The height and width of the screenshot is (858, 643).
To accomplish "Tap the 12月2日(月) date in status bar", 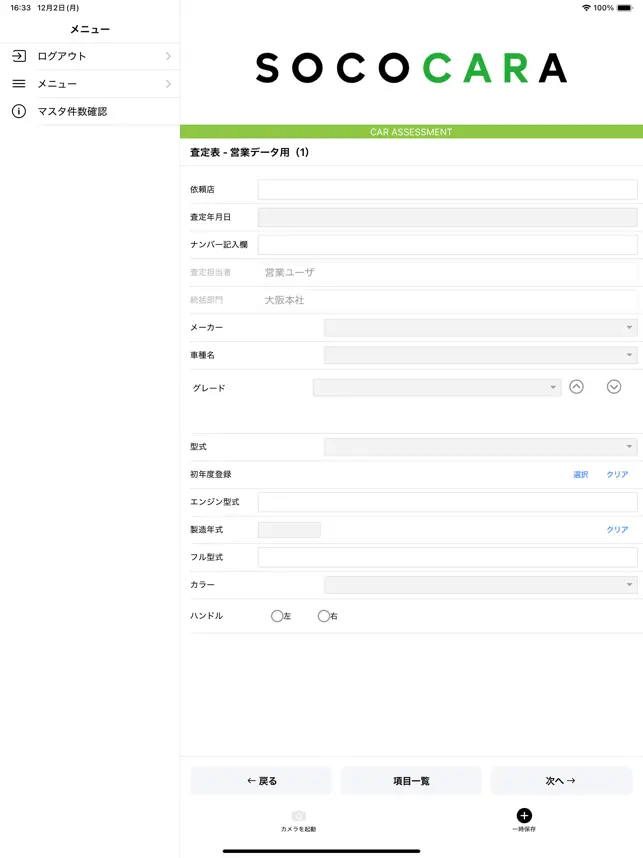I will [58, 8].
